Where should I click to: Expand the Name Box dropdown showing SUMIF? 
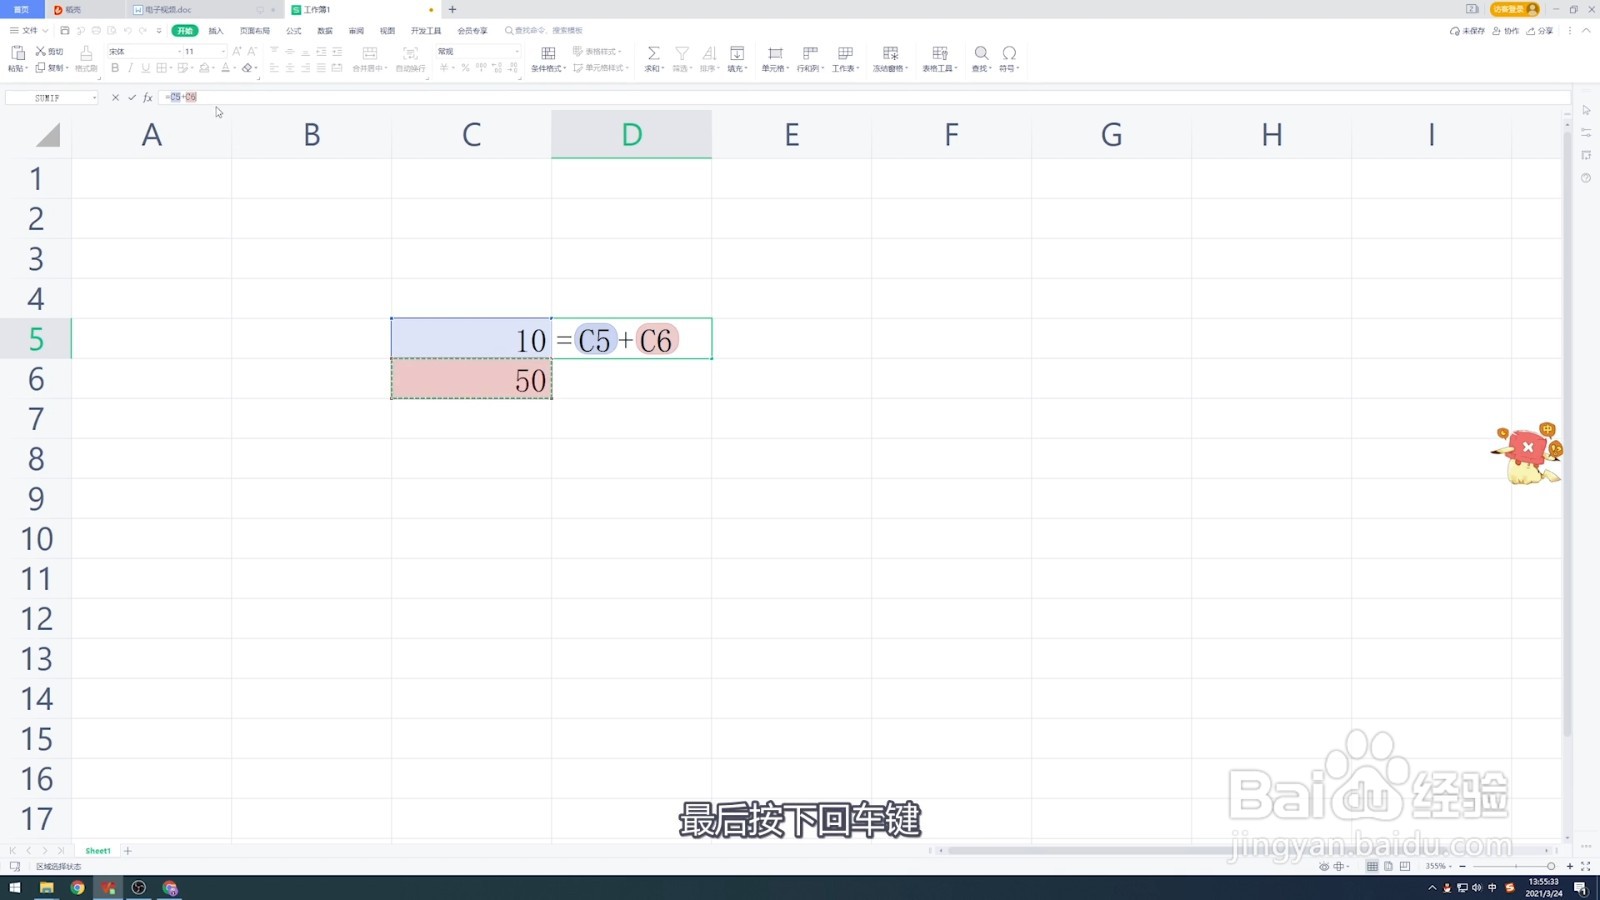(94, 98)
